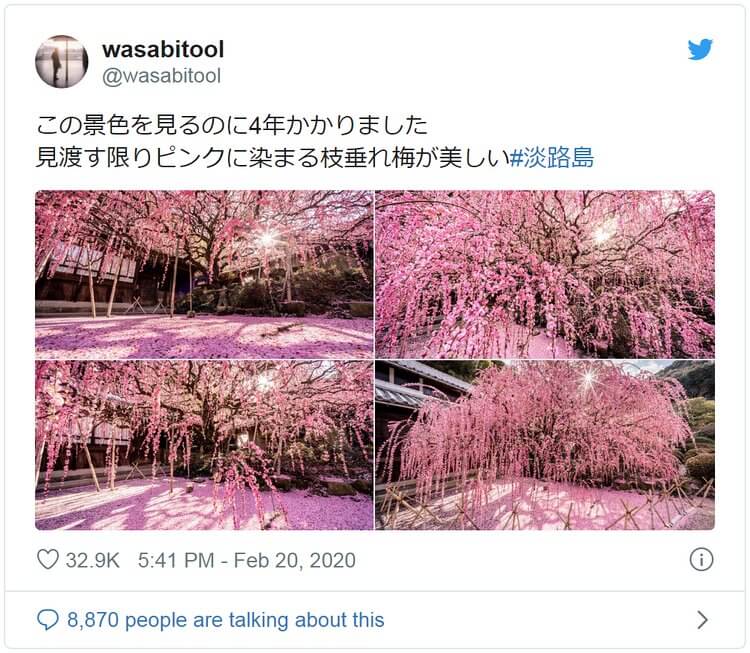Click the sun flare in bottom-right photo
750x653 pixels.
588,378
